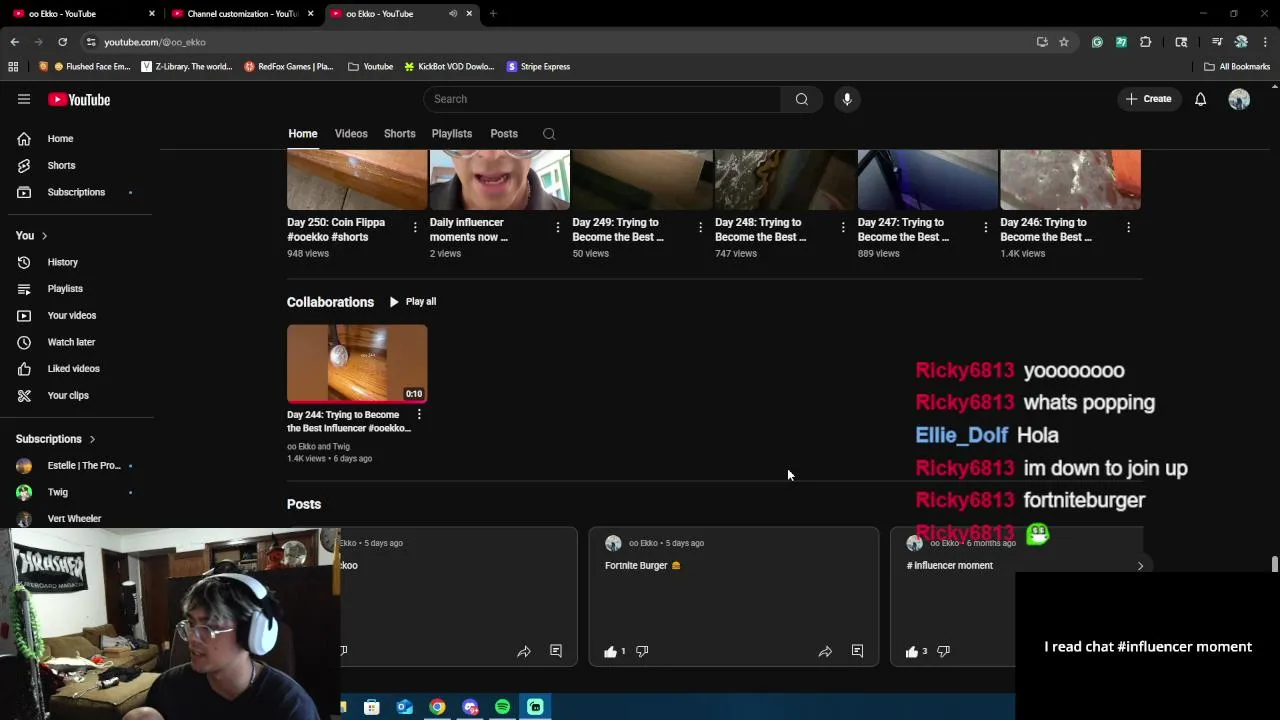Select the channel Home tab
This screenshot has width=1280, height=720.
tap(303, 134)
